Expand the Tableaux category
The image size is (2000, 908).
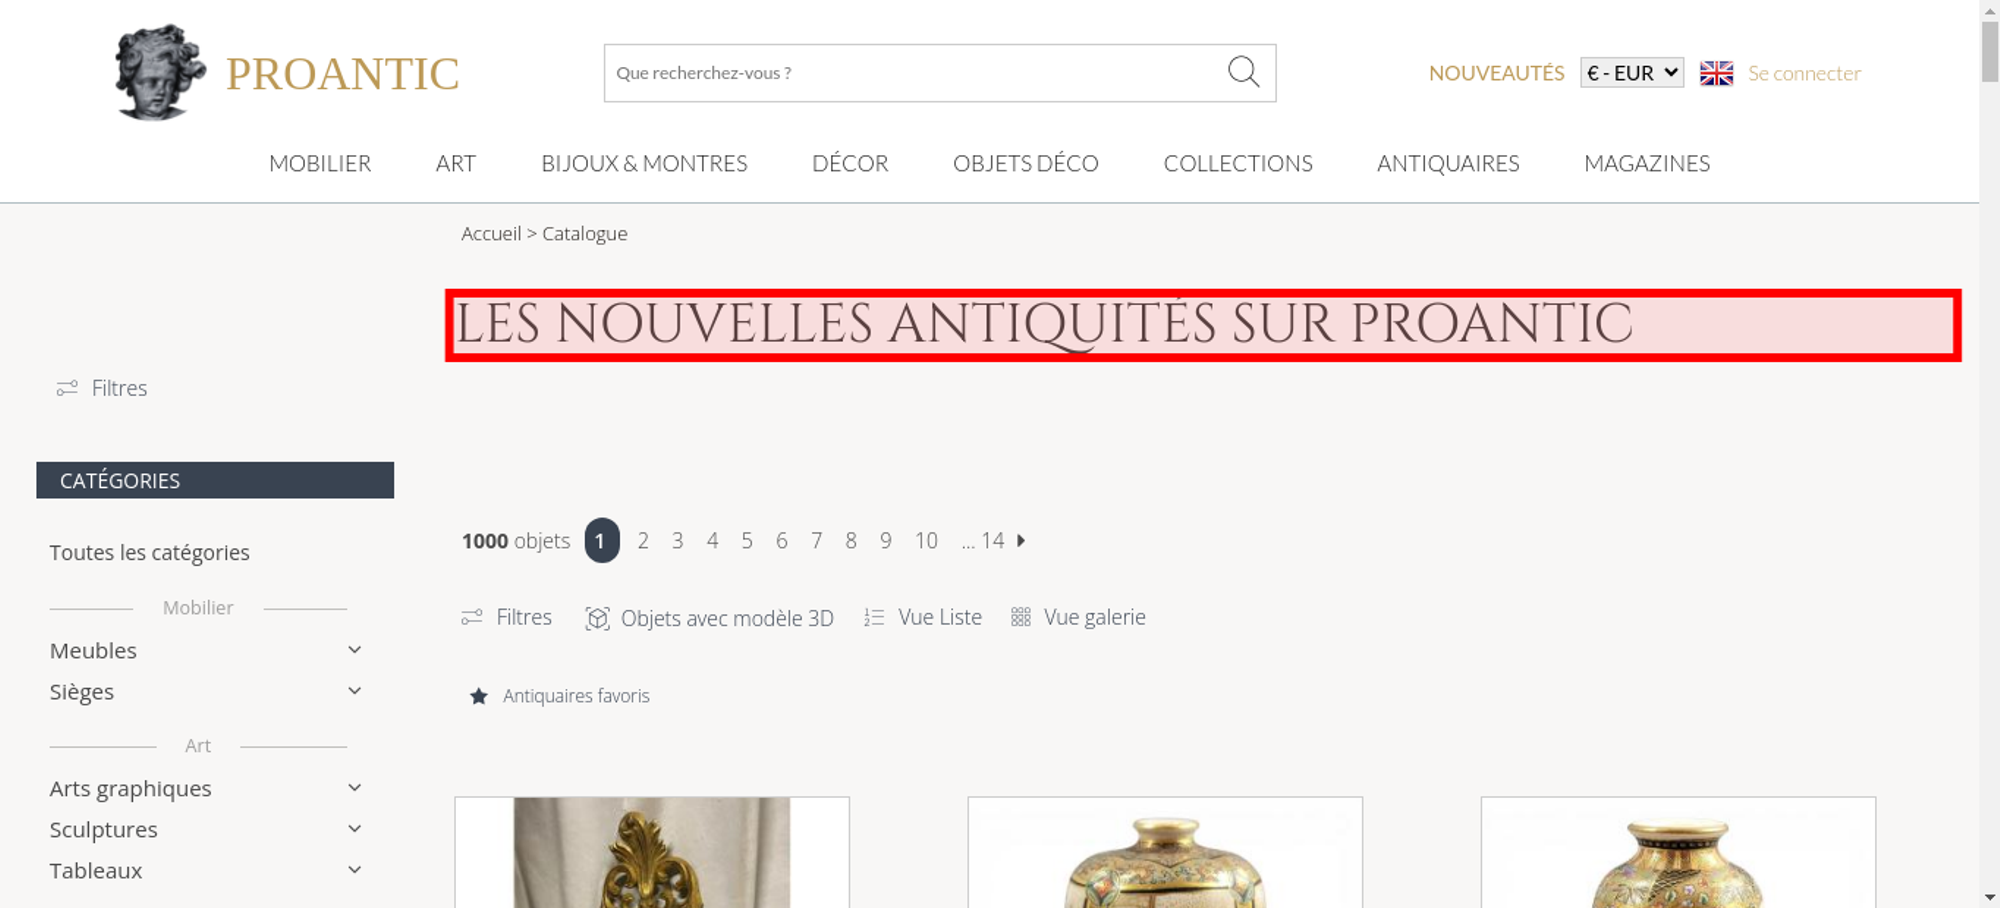(x=354, y=870)
